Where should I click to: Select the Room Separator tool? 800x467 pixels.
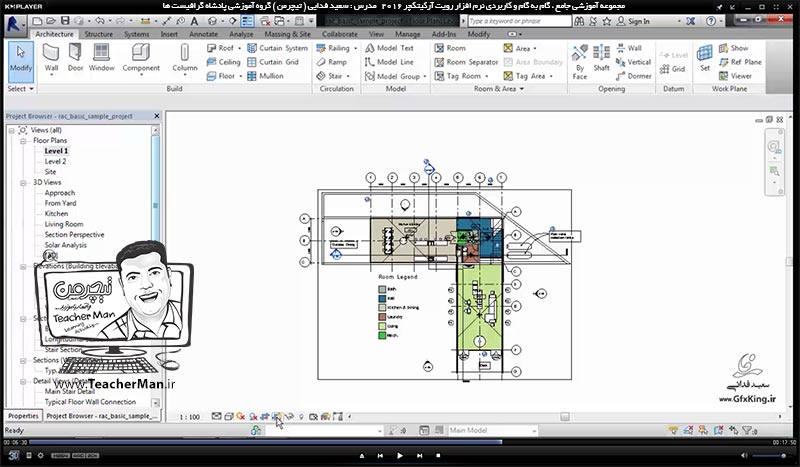[x=466, y=62]
